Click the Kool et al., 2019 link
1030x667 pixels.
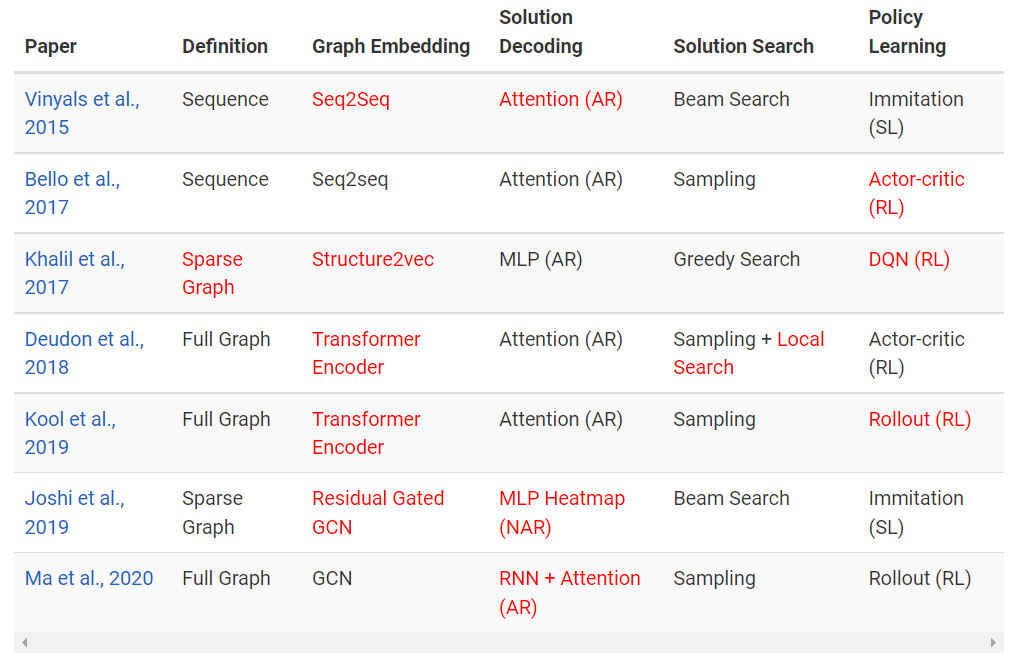click(x=70, y=420)
